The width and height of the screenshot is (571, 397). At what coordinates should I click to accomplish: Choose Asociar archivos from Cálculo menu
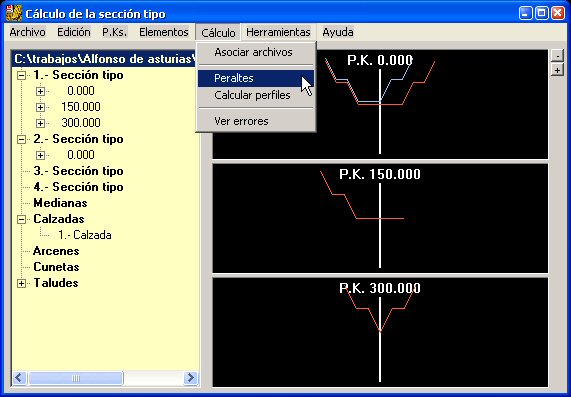click(x=256, y=52)
